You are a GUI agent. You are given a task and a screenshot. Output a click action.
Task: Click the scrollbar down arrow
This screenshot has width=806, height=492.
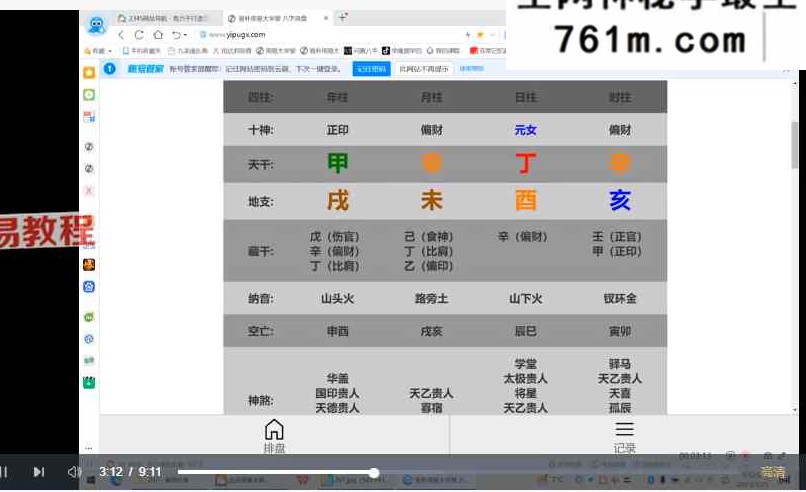pos(794,410)
